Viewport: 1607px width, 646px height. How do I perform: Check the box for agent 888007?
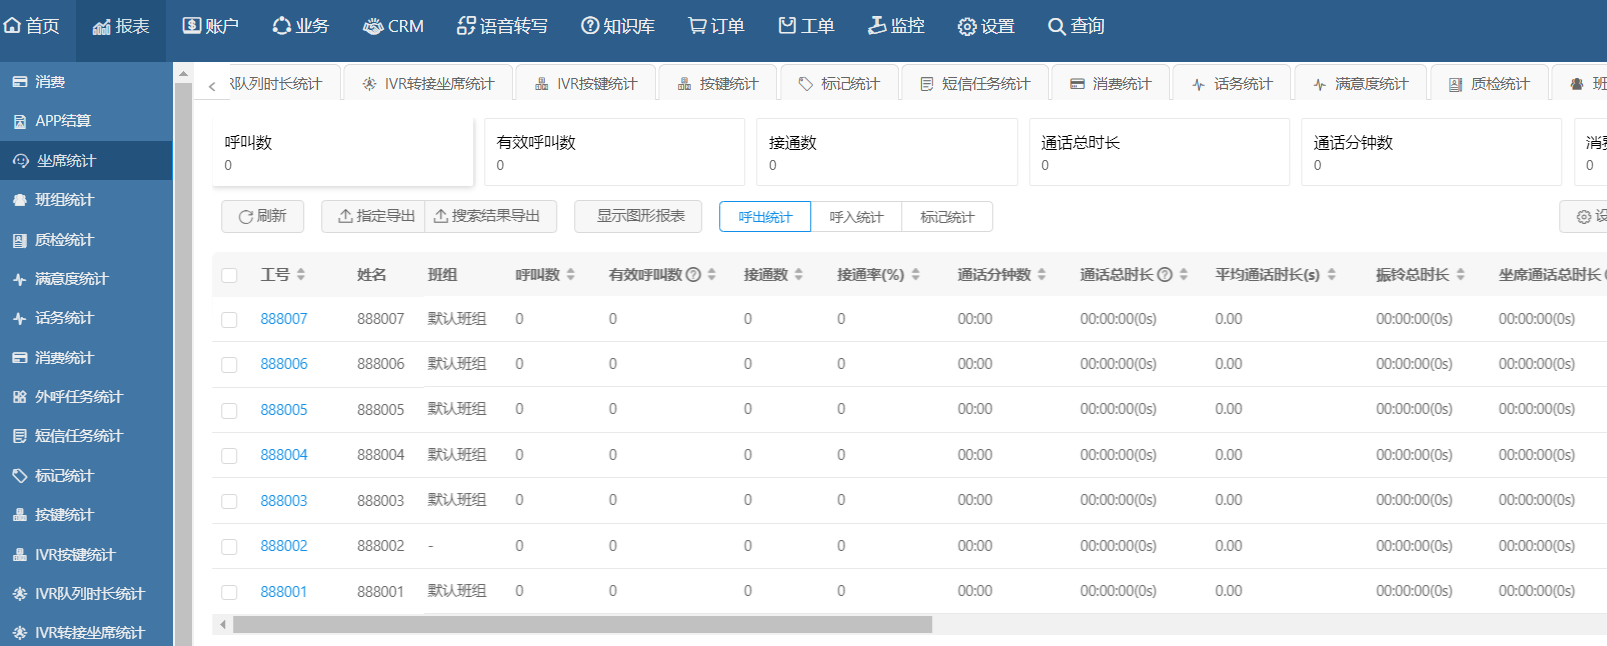[229, 320]
